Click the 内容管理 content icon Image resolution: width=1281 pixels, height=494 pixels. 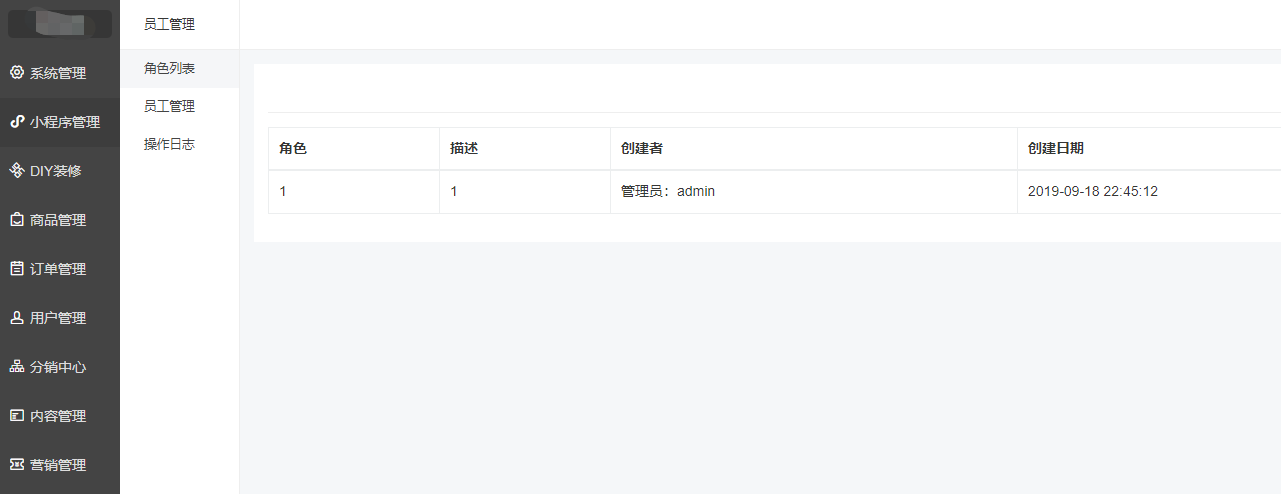point(16,416)
